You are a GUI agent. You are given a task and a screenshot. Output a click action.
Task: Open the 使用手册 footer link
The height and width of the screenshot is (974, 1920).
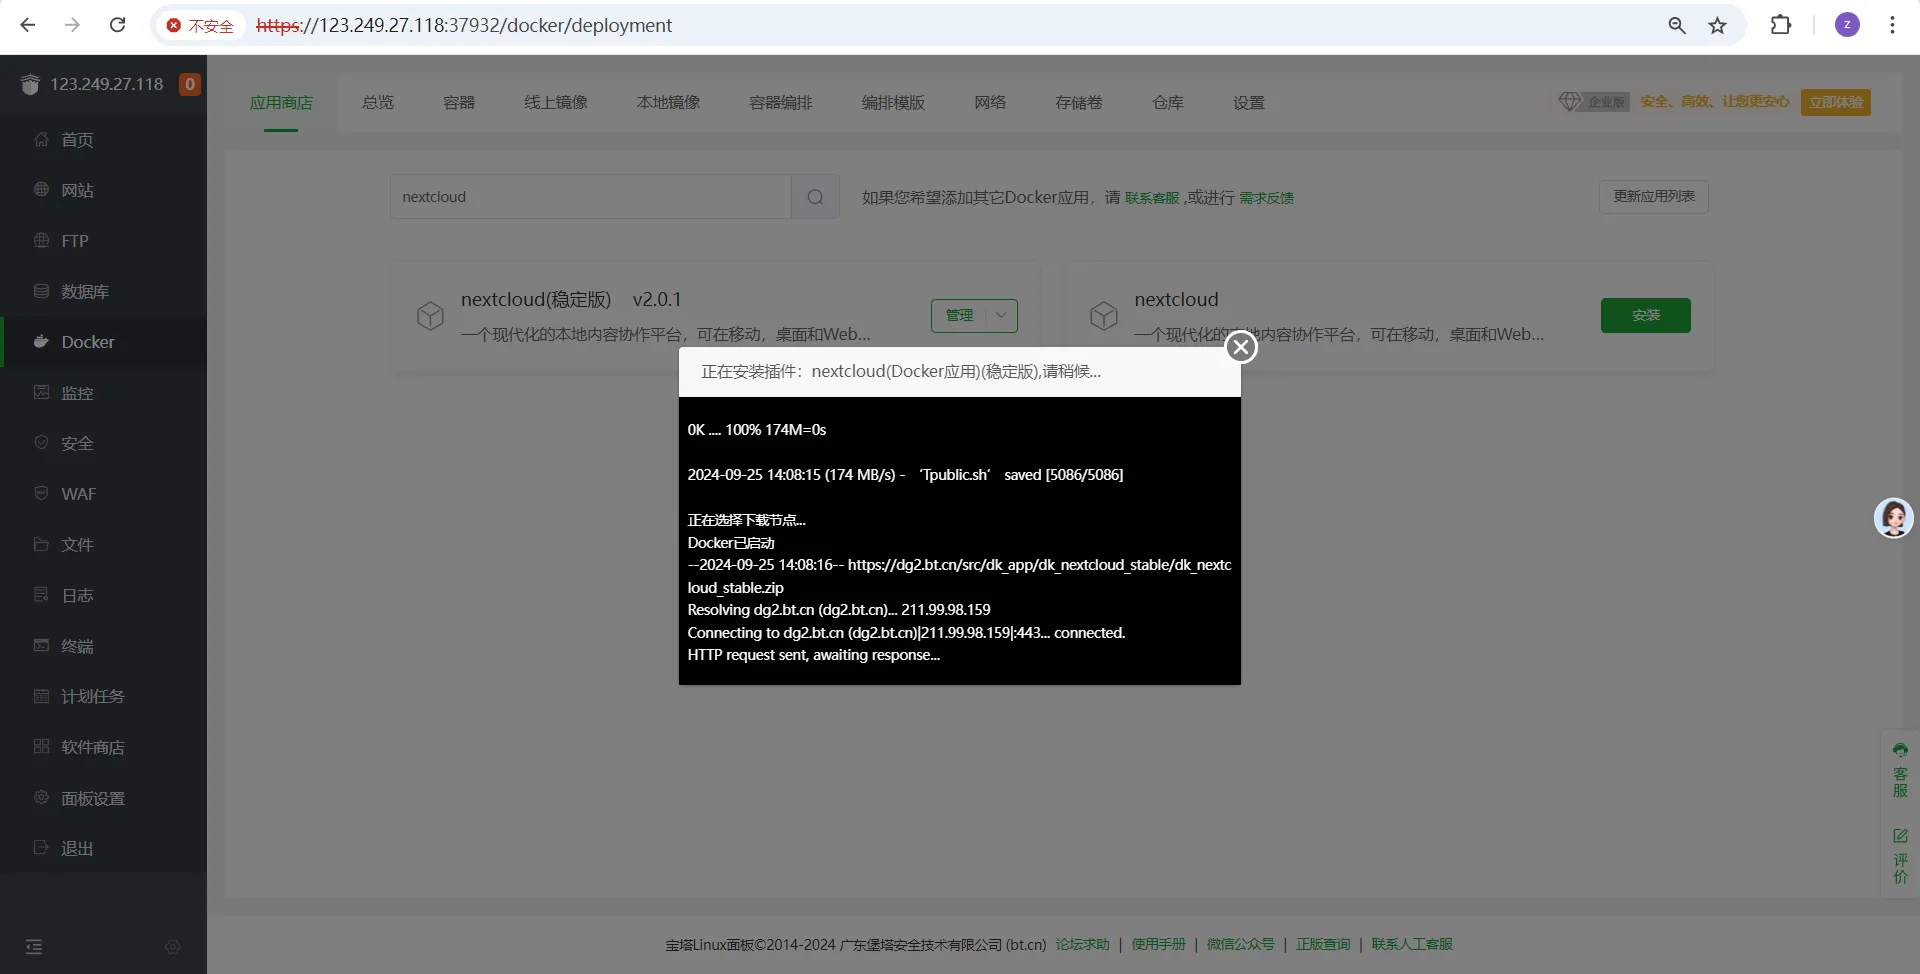[1159, 944]
